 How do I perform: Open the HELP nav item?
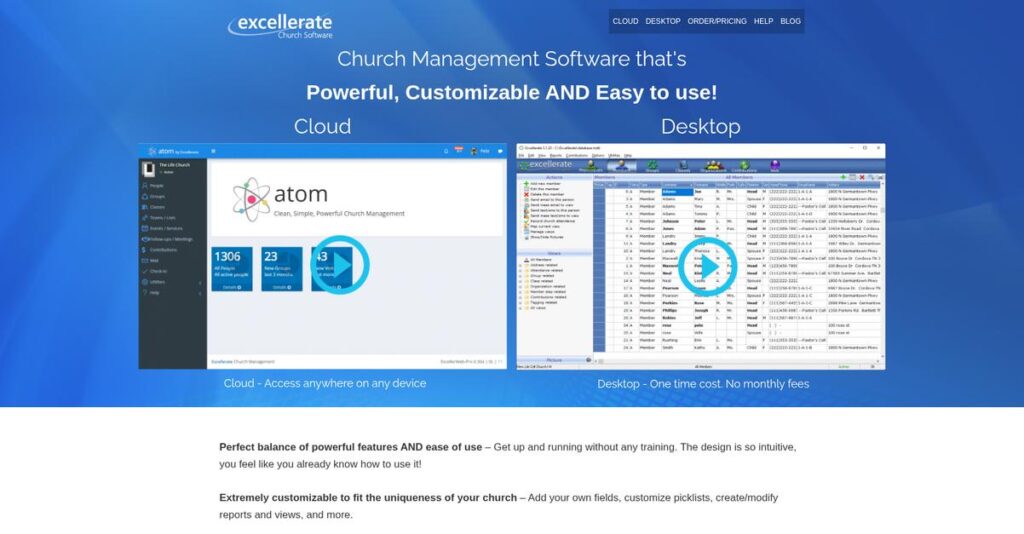pos(763,21)
